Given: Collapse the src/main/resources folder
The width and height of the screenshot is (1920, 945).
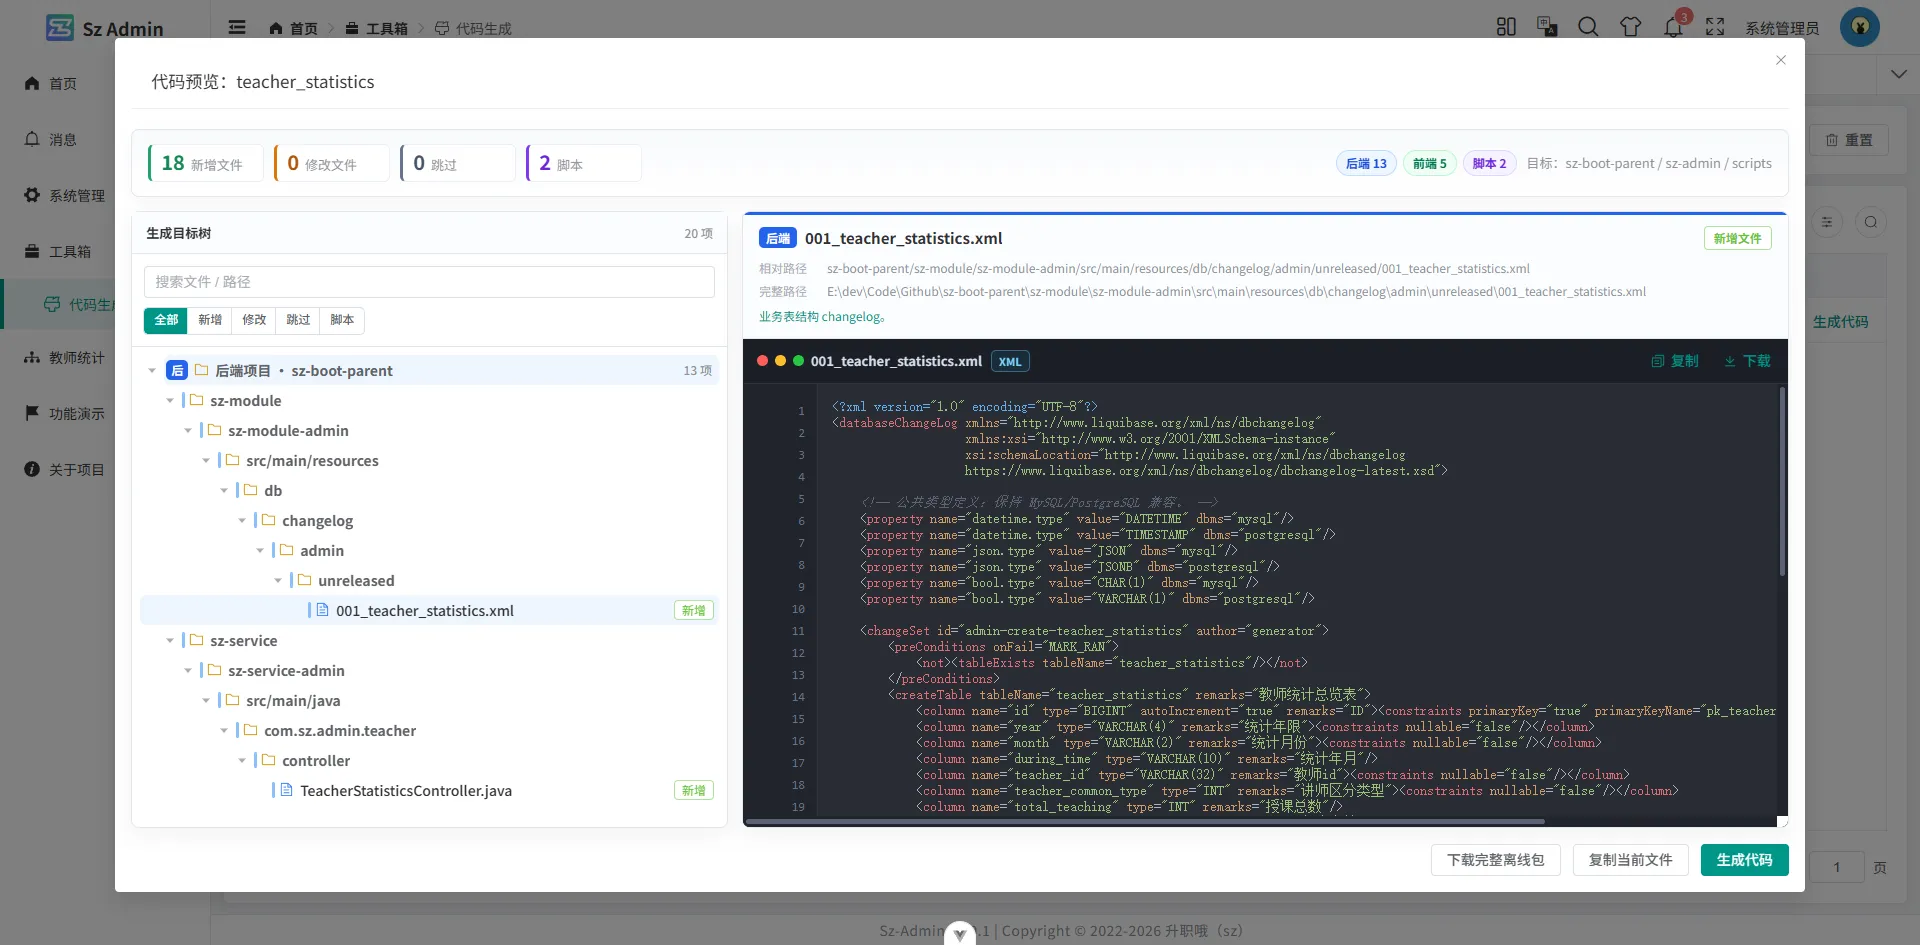Looking at the screenshot, I should (x=206, y=461).
